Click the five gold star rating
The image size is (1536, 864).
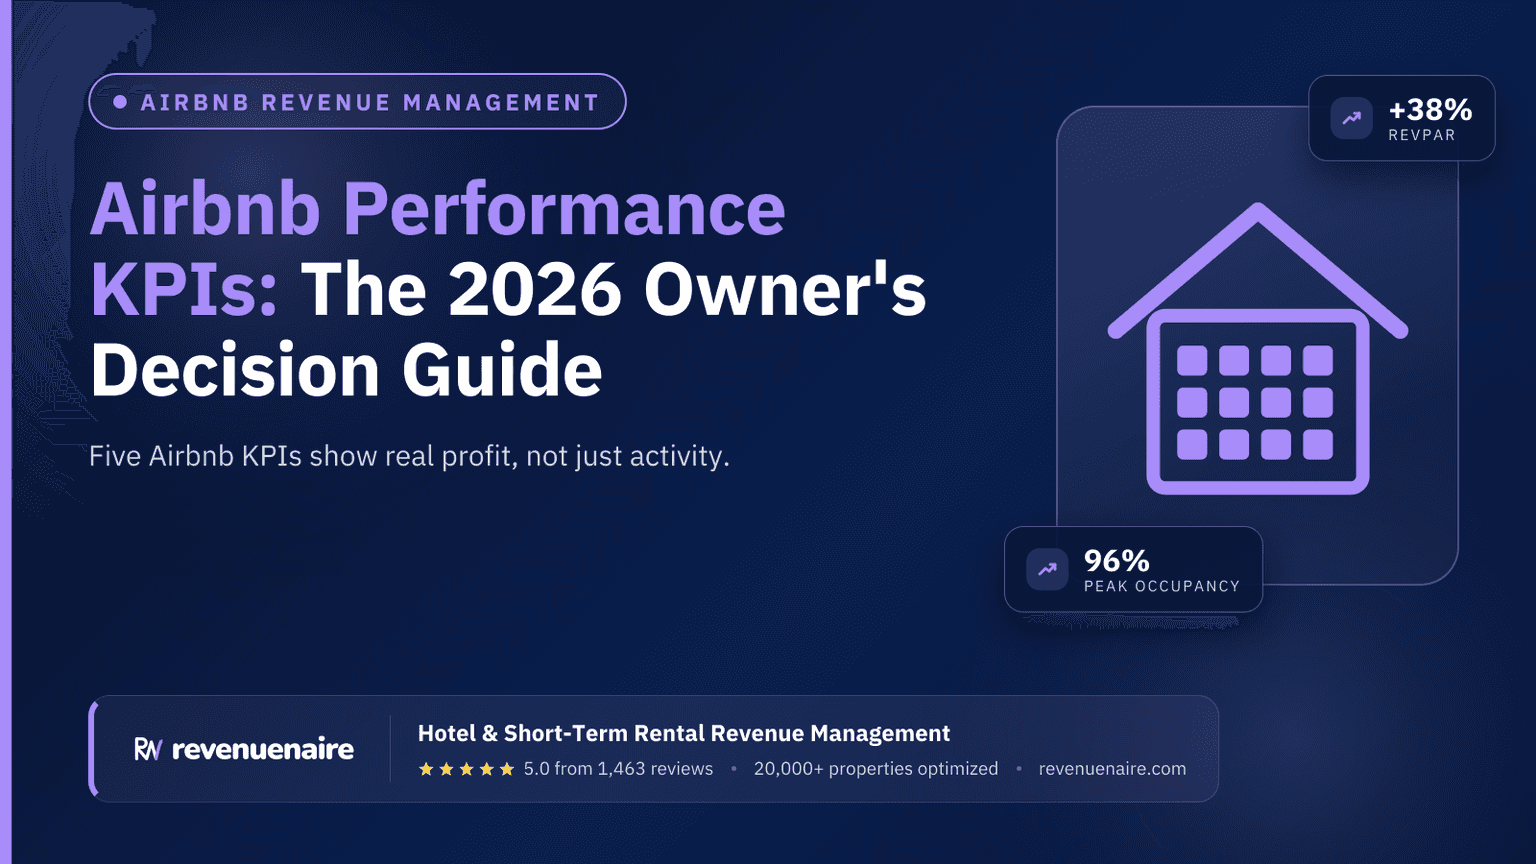(x=466, y=769)
